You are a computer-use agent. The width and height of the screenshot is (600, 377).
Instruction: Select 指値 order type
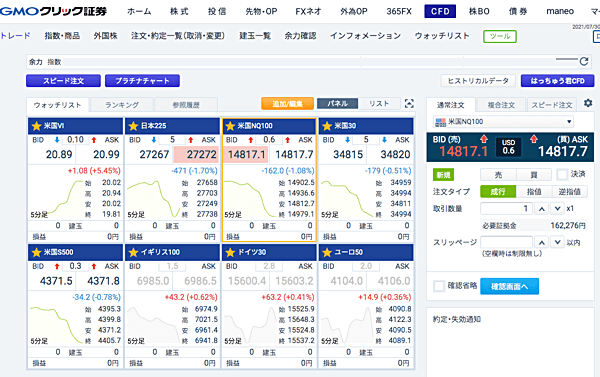534,191
